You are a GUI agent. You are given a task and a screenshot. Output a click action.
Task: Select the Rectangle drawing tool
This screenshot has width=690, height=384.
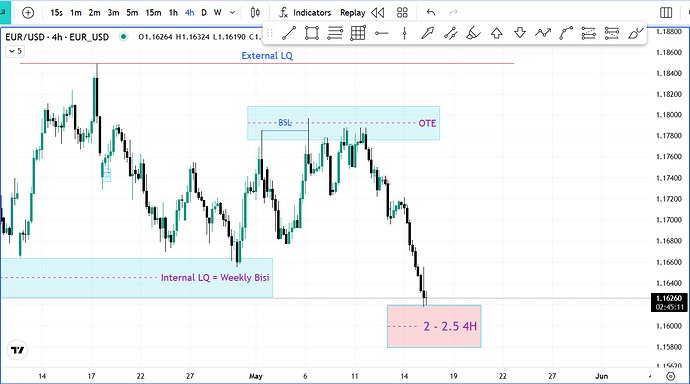312,33
